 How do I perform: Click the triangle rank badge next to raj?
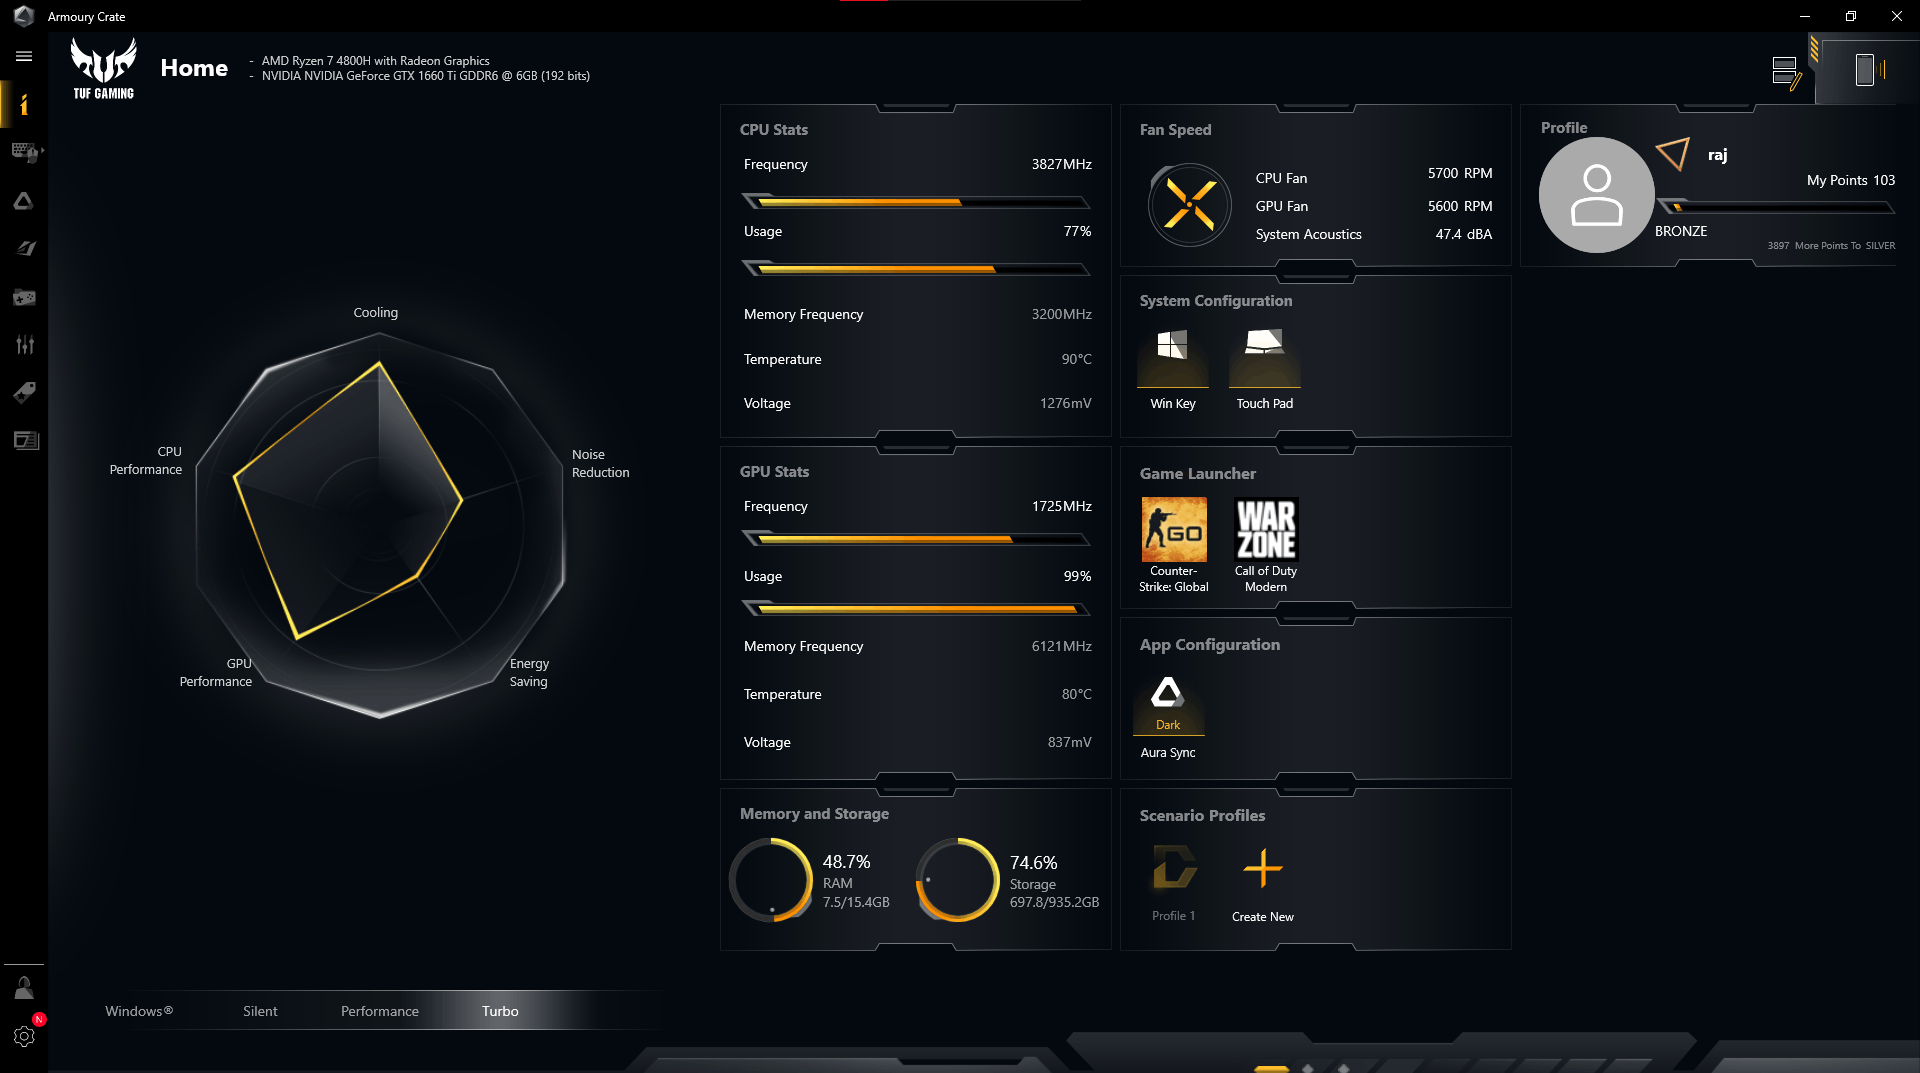(1675, 153)
